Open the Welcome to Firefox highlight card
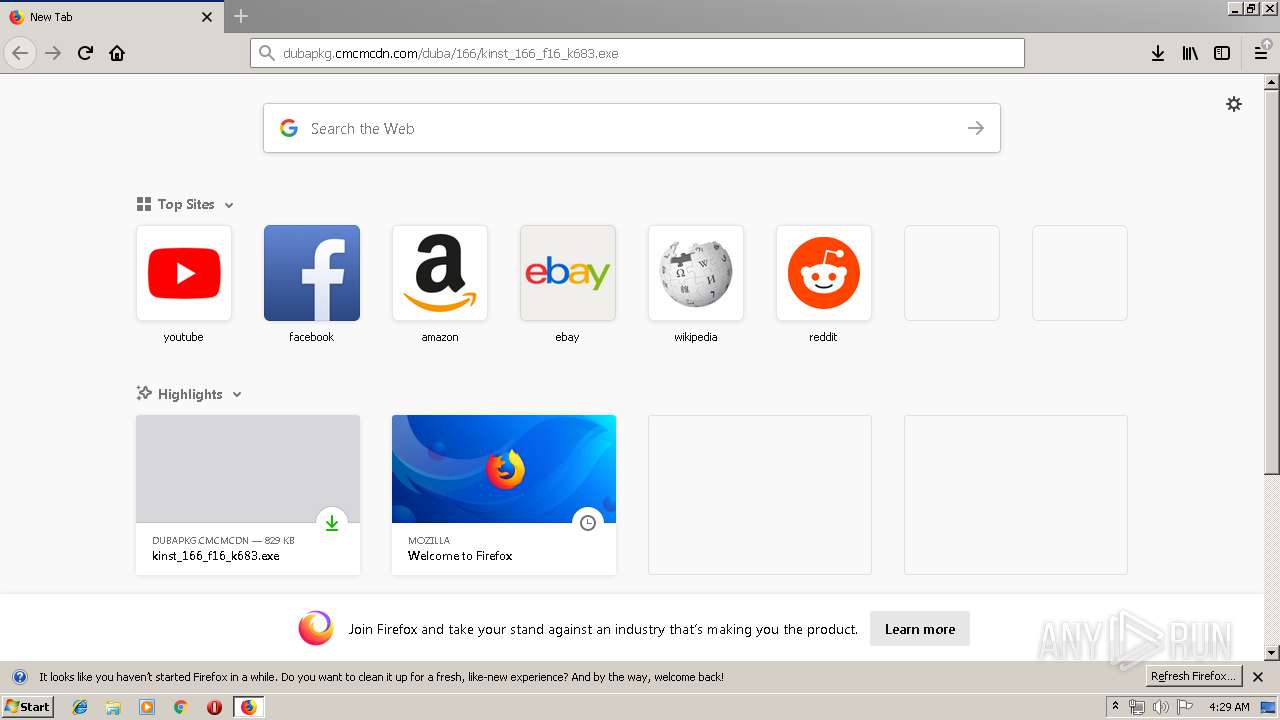The width and height of the screenshot is (1280, 720). 504,495
